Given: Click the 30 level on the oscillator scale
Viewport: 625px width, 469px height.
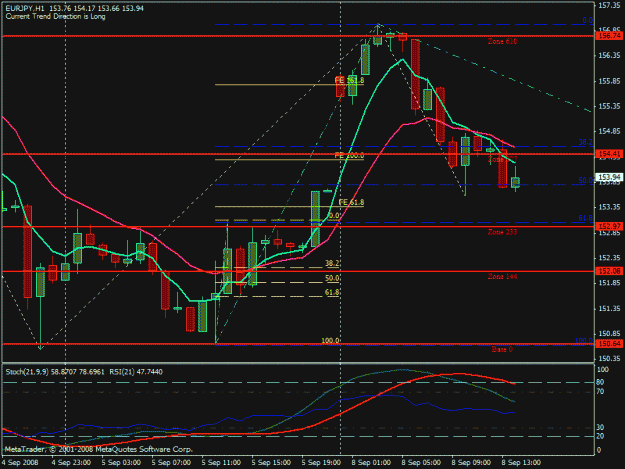Looking at the screenshot, I should pos(601,428).
